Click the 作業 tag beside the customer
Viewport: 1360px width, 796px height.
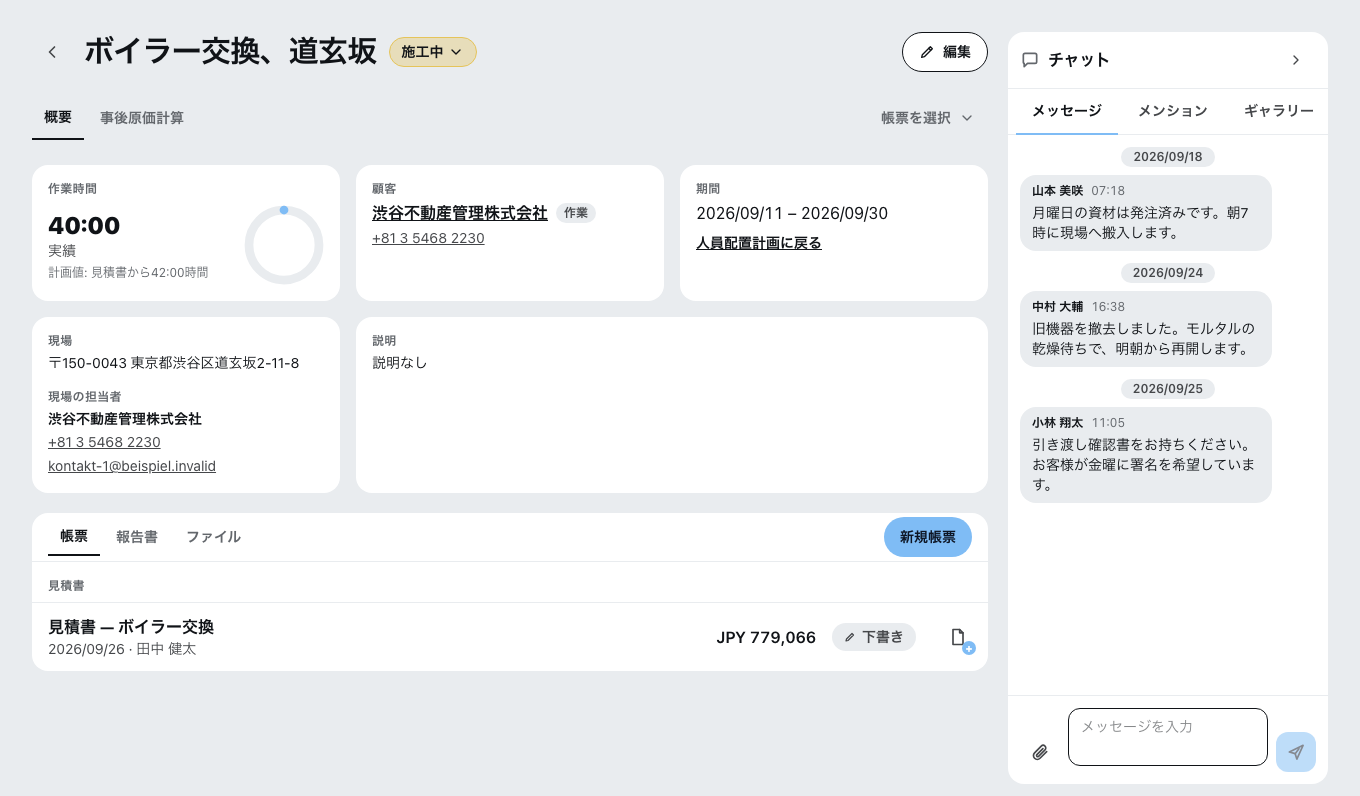click(576, 213)
